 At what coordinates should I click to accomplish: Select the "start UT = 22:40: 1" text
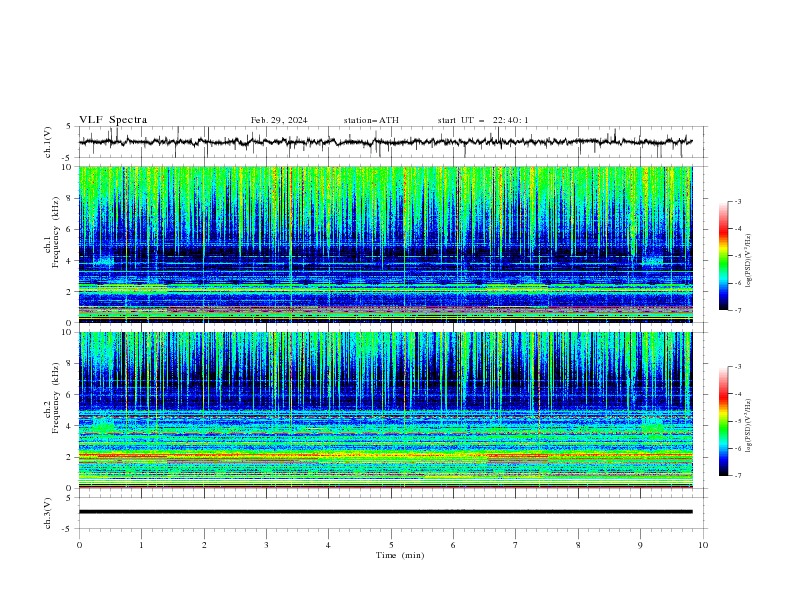click(x=483, y=120)
